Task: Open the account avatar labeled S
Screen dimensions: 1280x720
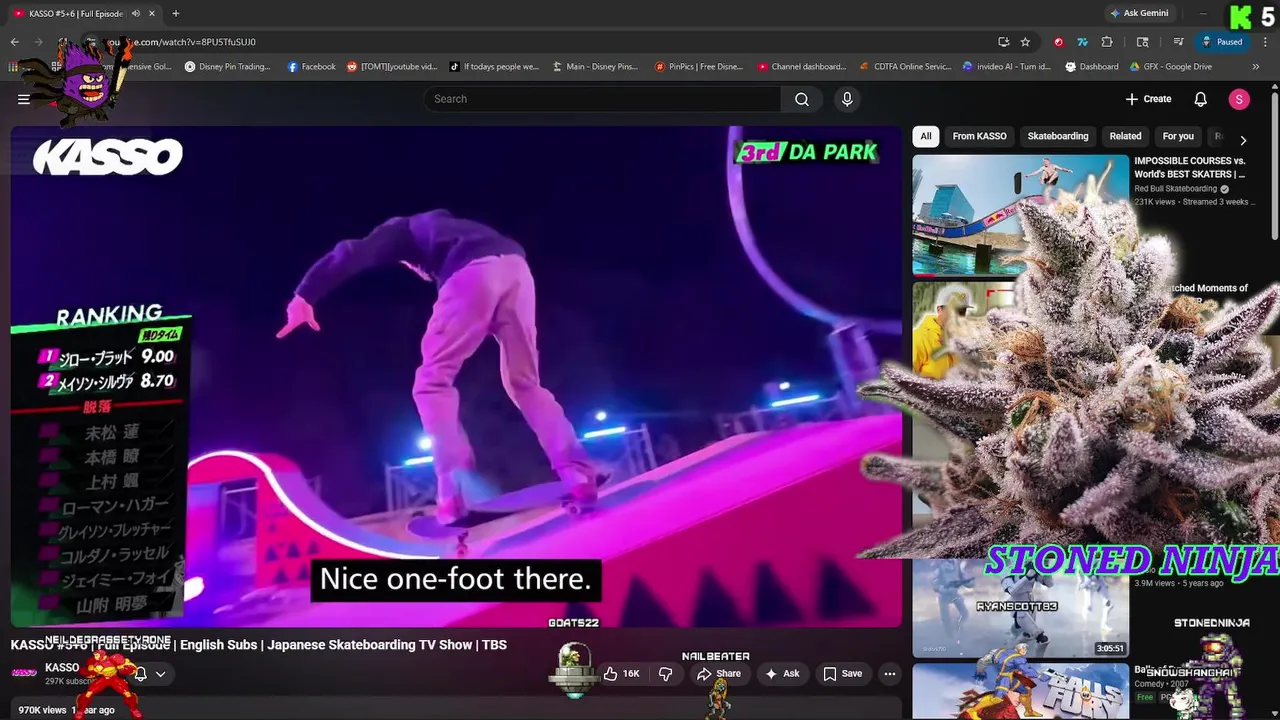Action: tap(1239, 99)
